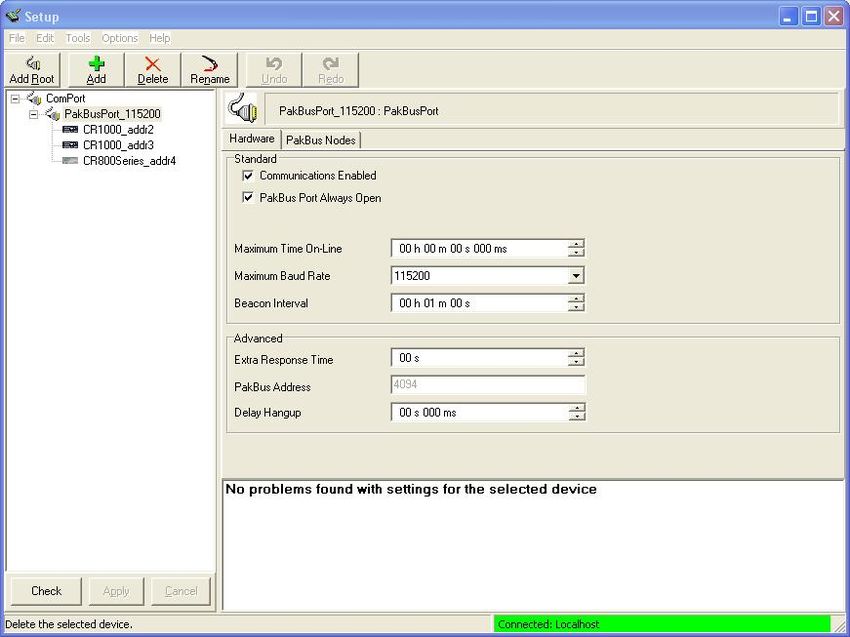Select CR800Series_addr4 in the device tree
850x637 pixels.
pyautogui.click(x=130, y=160)
